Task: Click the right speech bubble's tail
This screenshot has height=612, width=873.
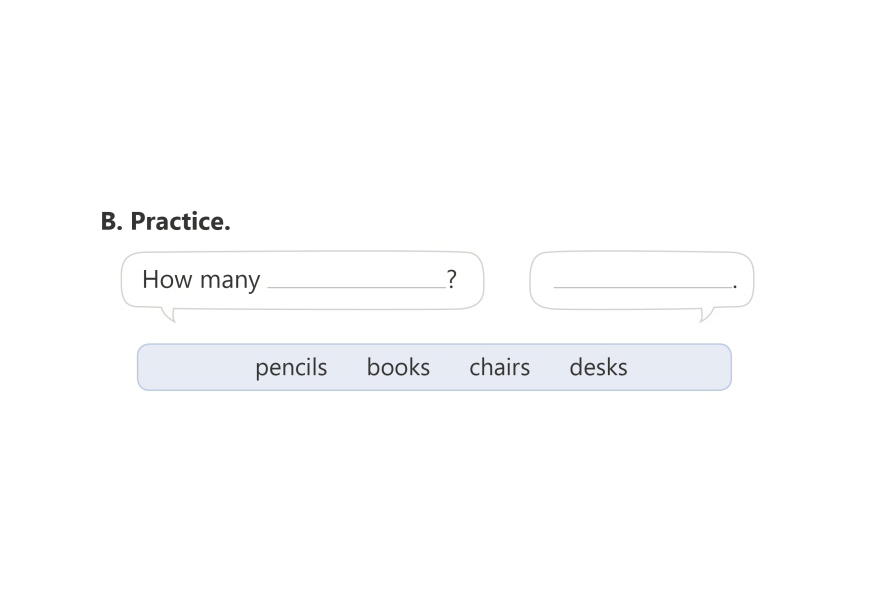Action: pyautogui.click(x=706, y=315)
